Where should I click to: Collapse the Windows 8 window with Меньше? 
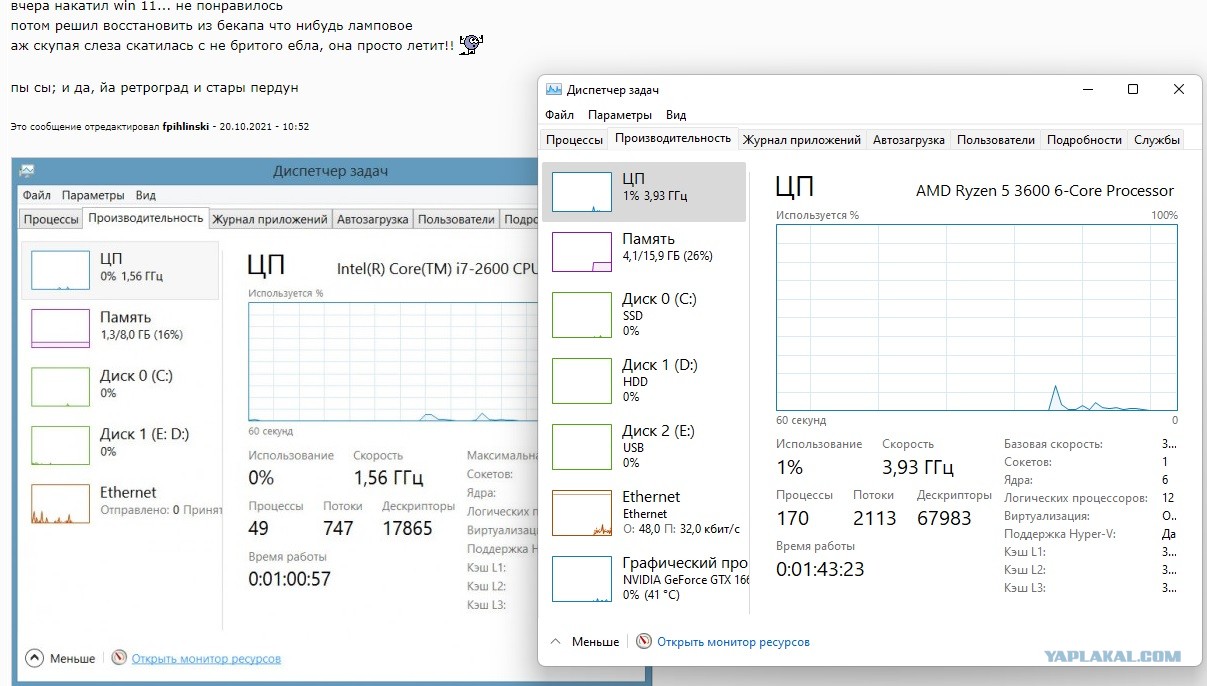click(60, 659)
